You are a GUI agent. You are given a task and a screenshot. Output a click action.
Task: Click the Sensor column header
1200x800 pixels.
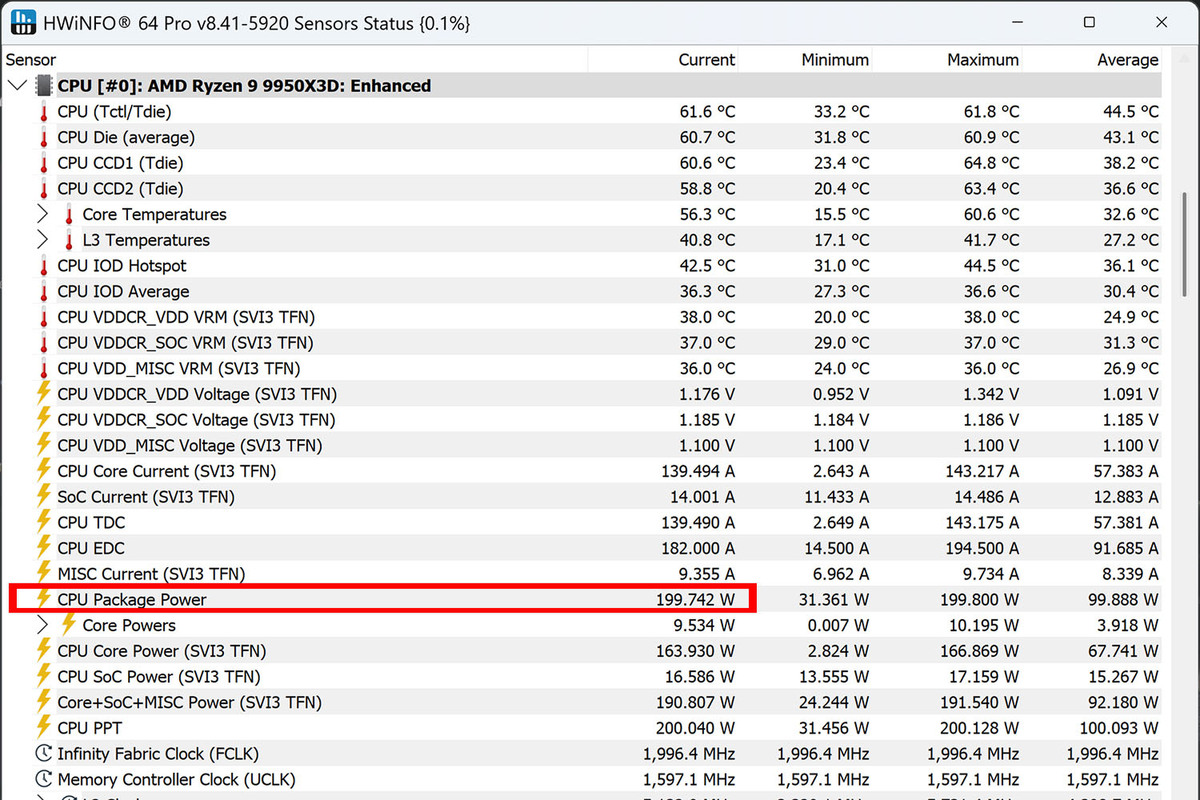coord(32,60)
